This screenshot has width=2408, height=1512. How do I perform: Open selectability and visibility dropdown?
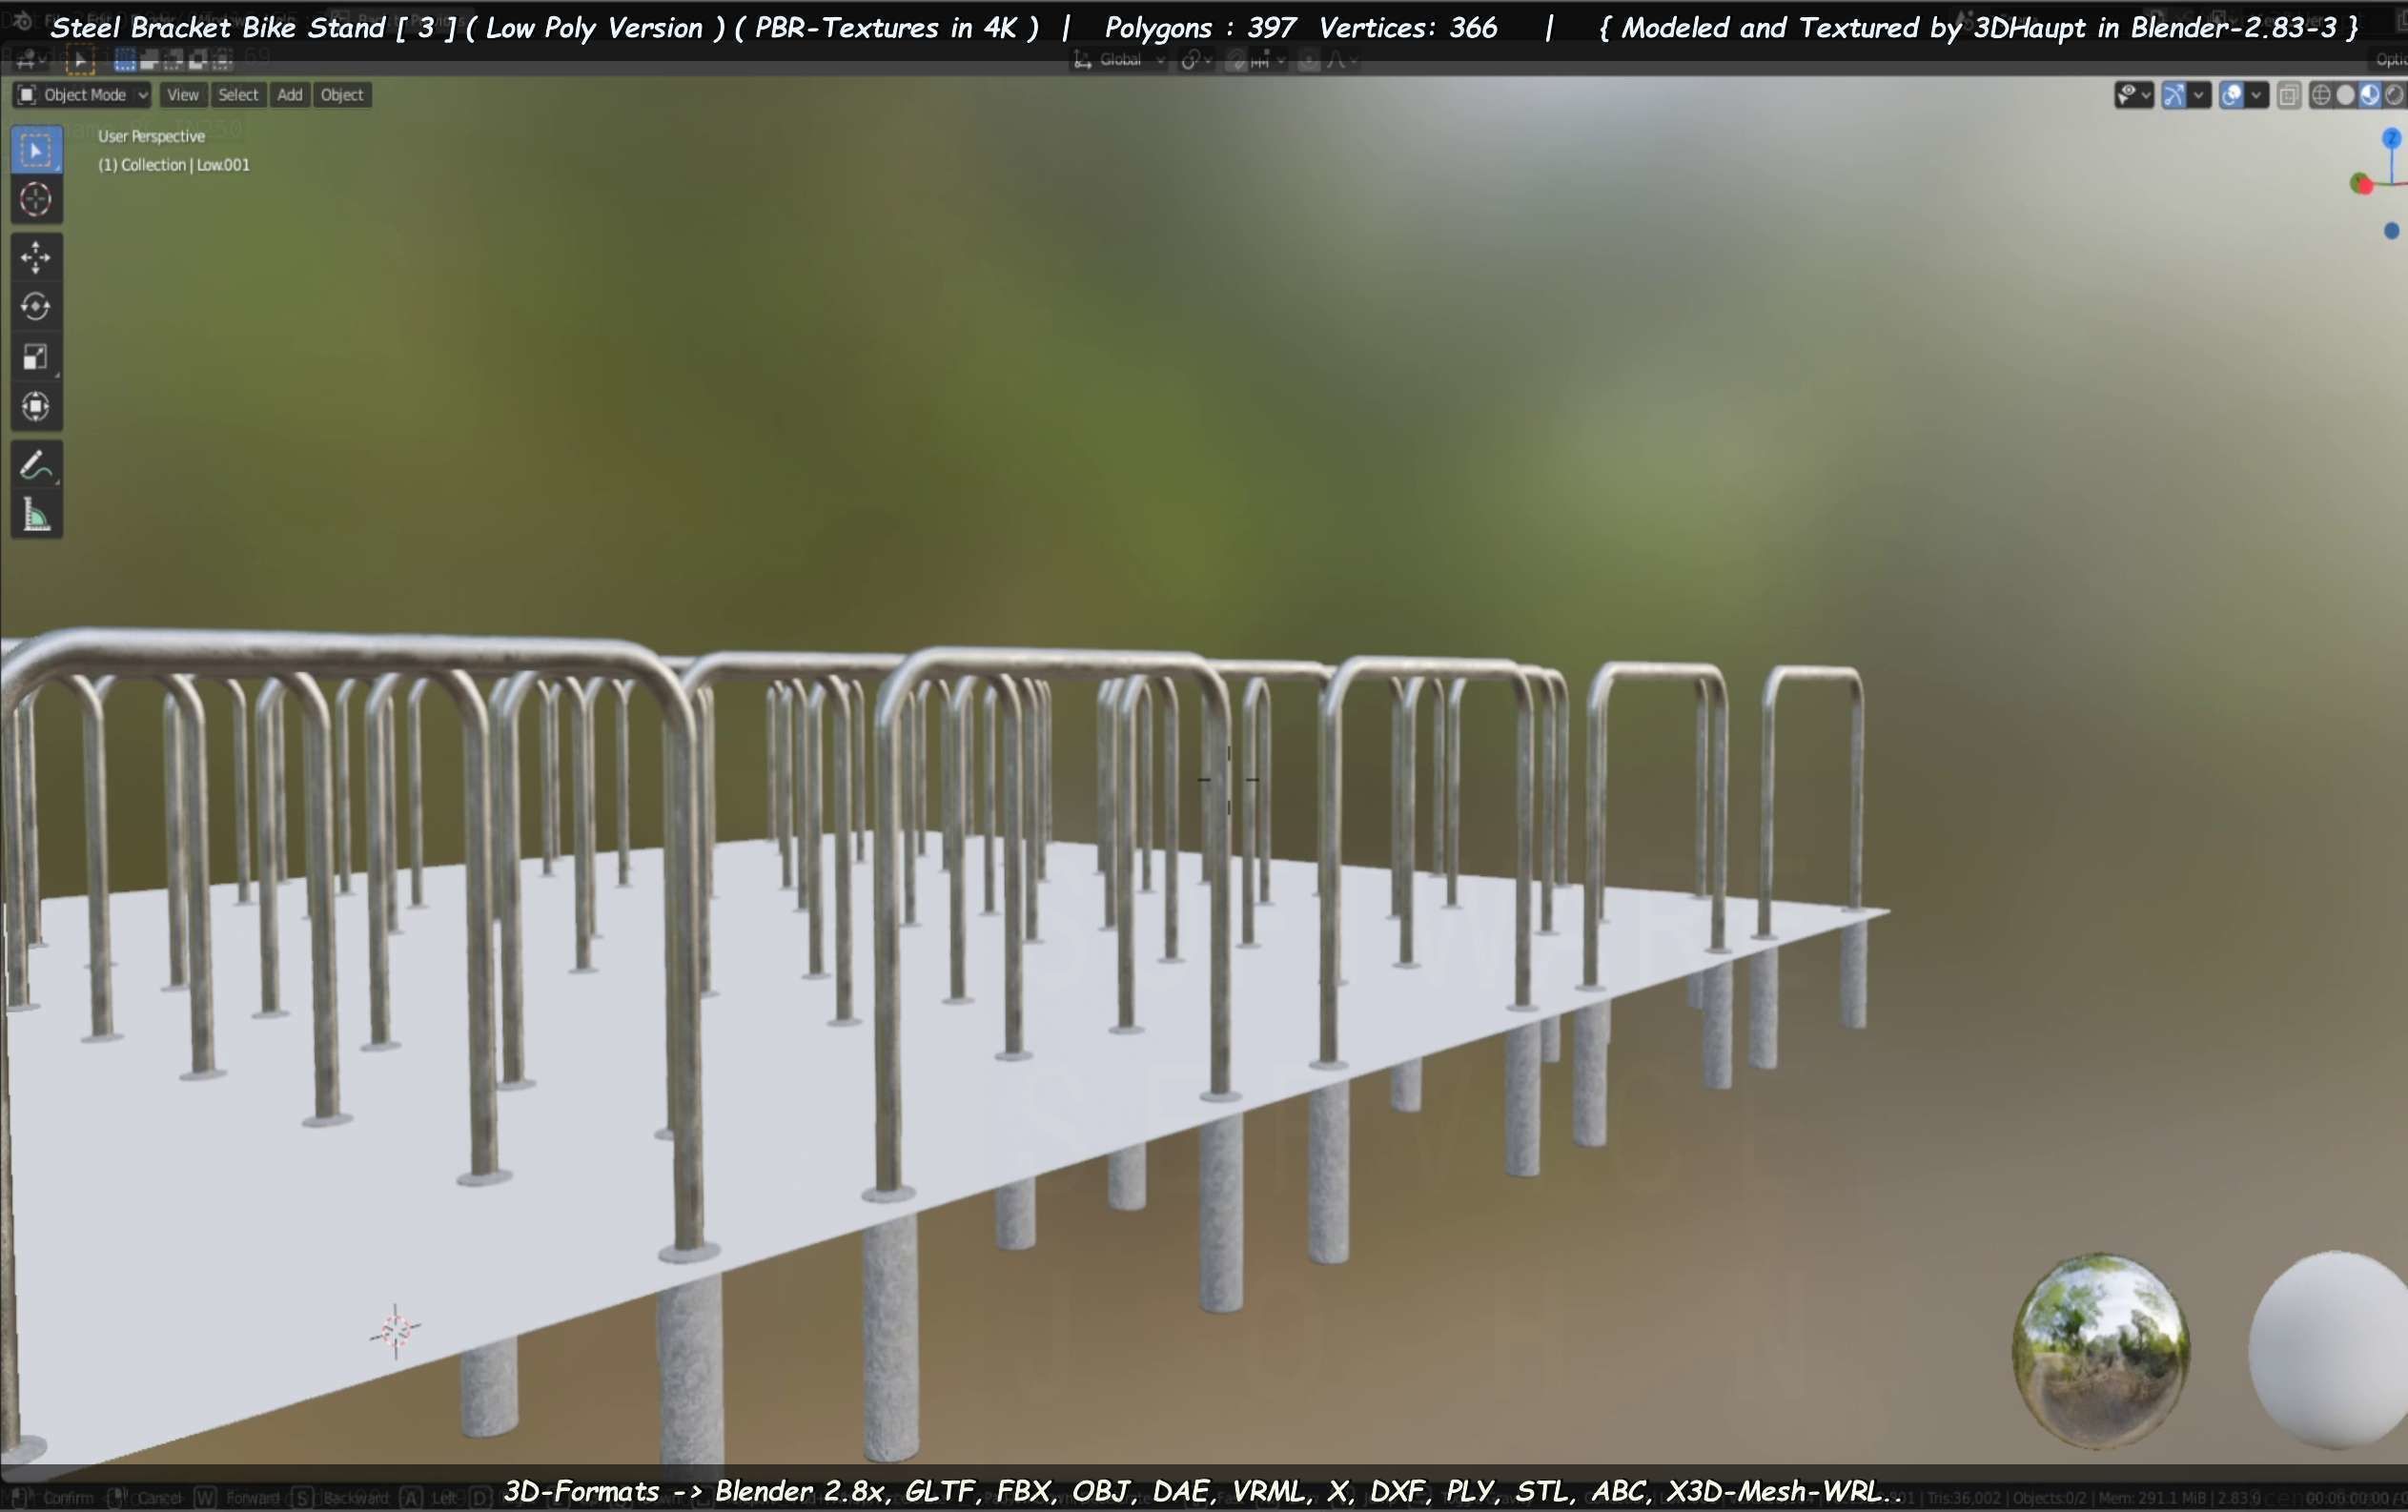(x=2133, y=95)
